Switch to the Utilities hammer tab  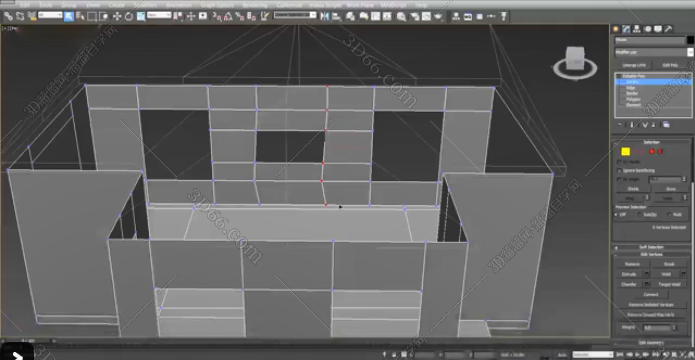(668, 29)
